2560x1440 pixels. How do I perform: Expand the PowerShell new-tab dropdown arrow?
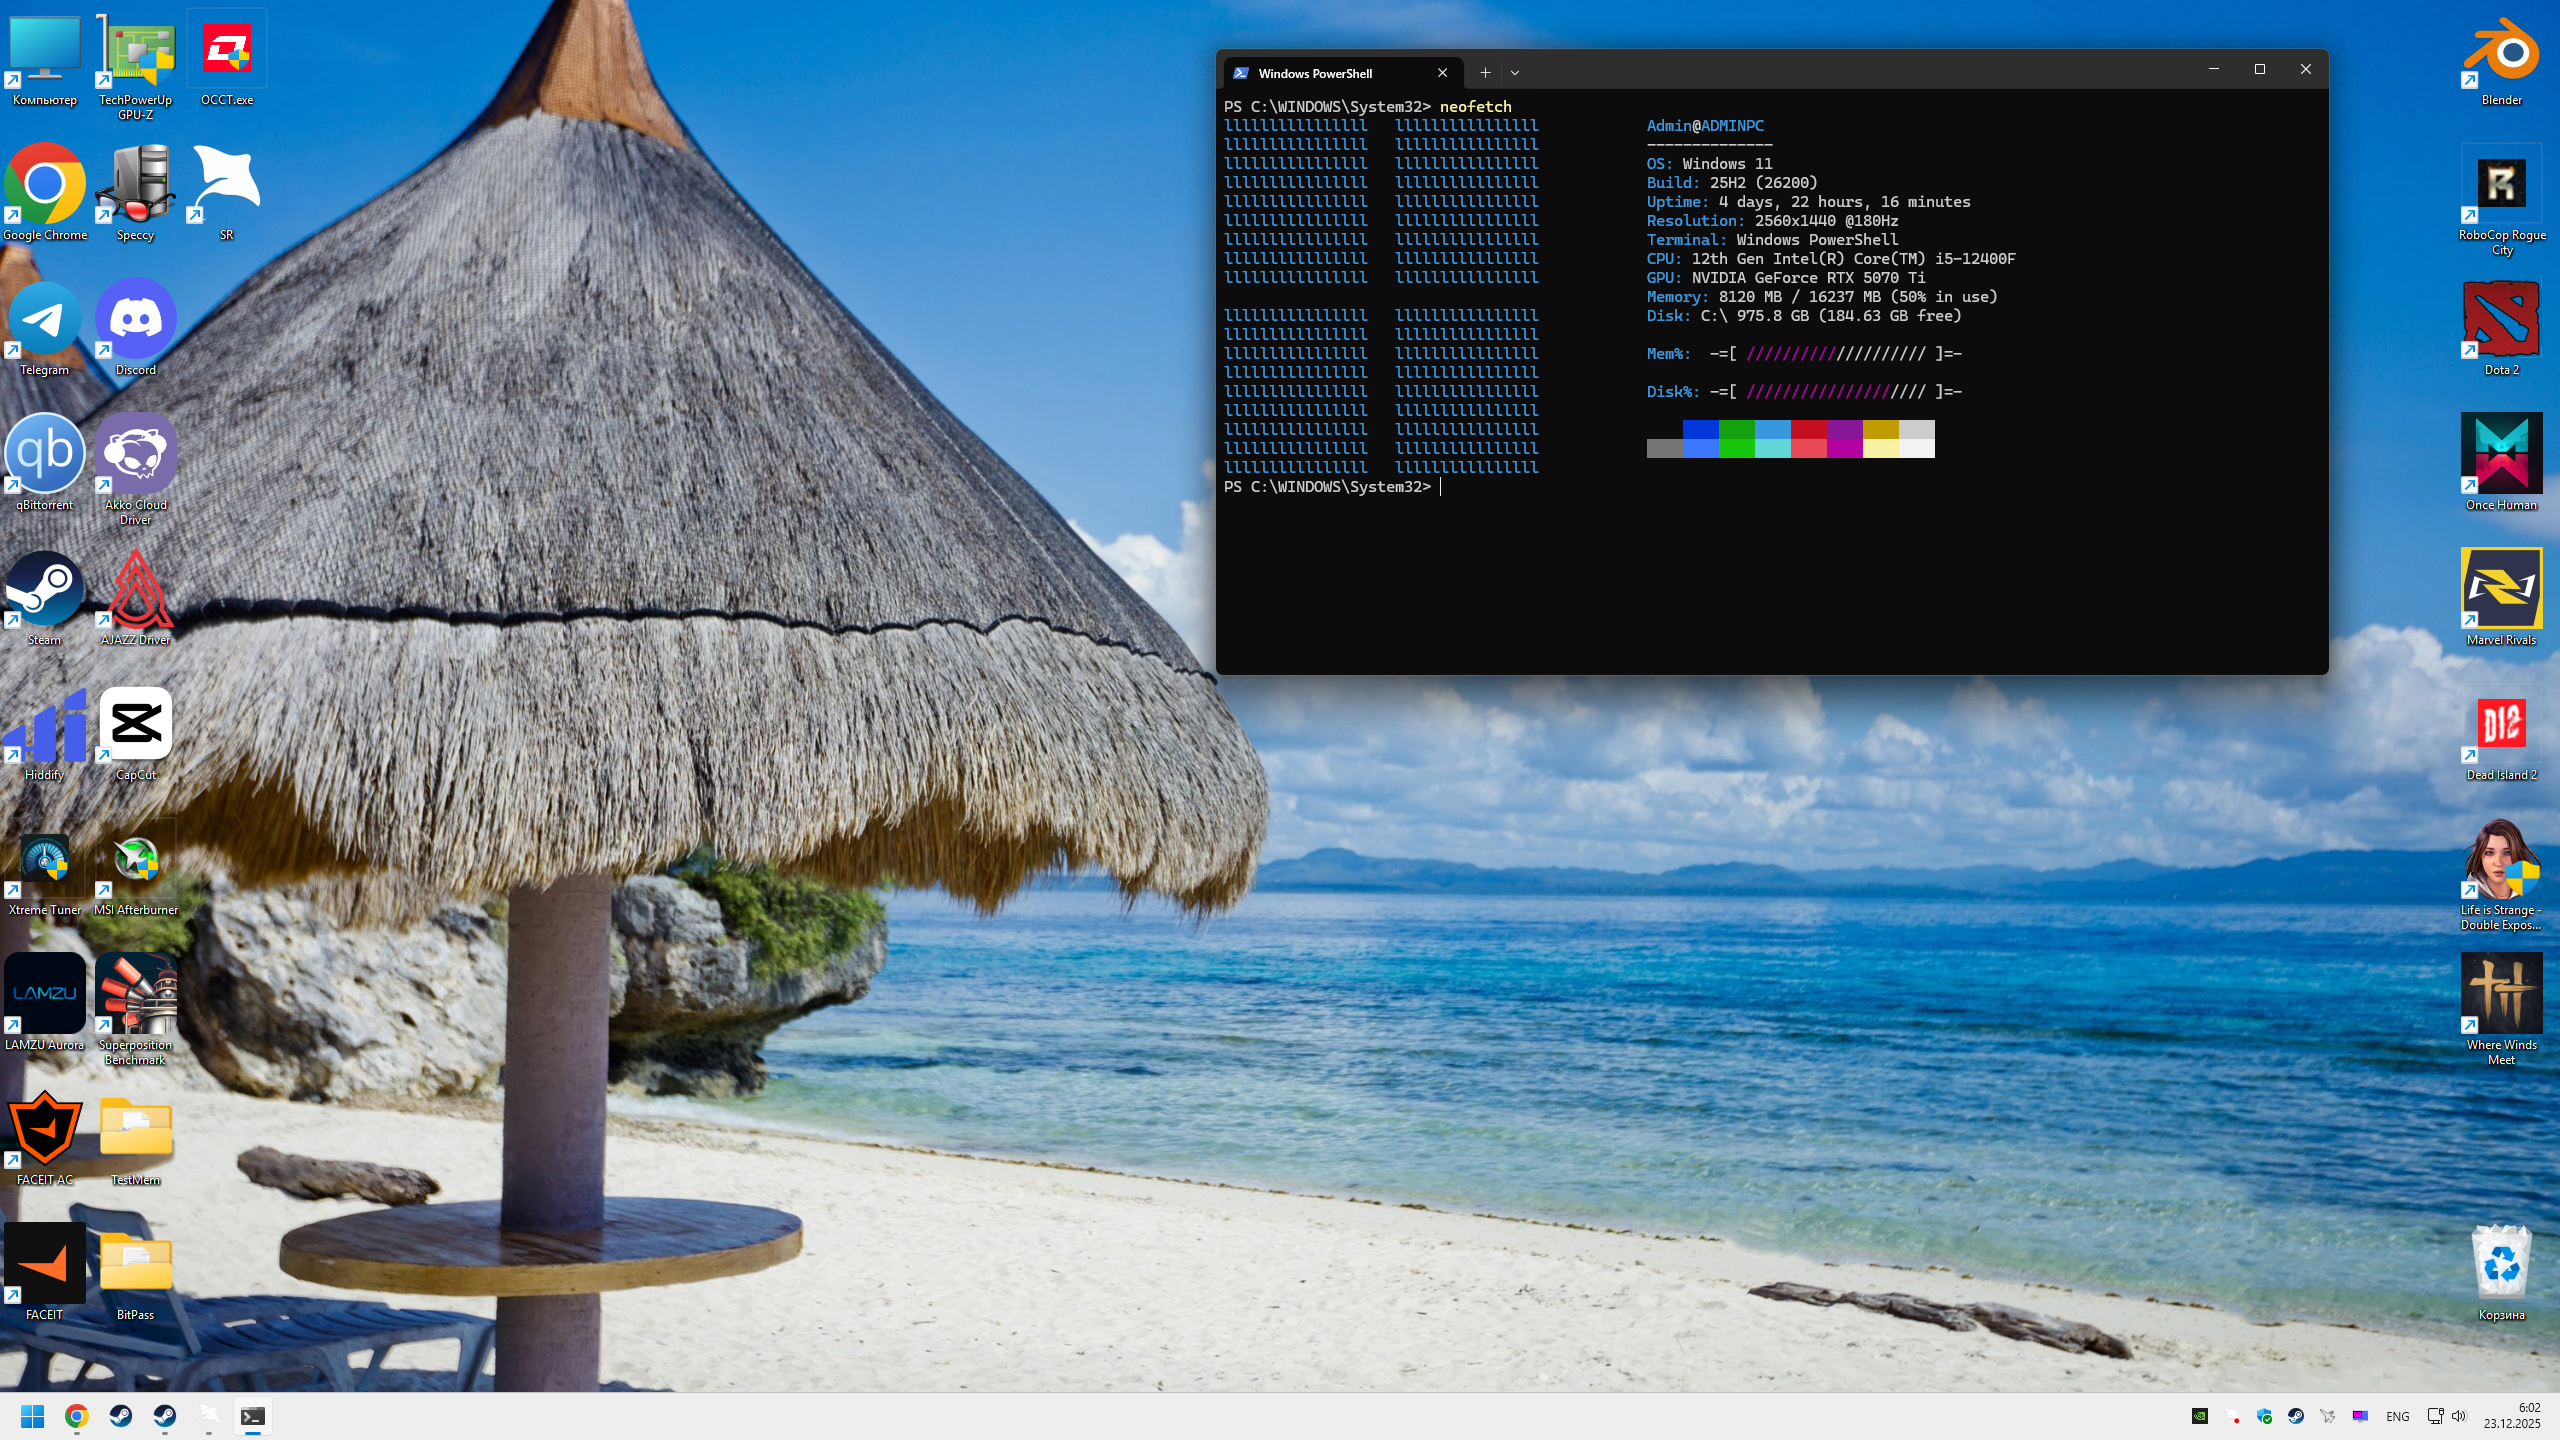coord(1515,73)
